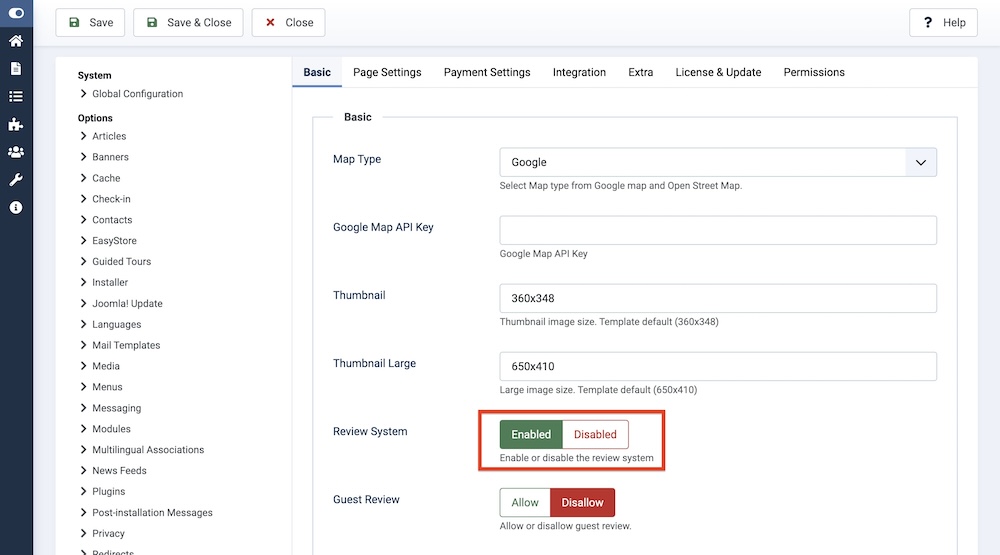
Task: Expand the EasyStore options entry
Action: [114, 241]
